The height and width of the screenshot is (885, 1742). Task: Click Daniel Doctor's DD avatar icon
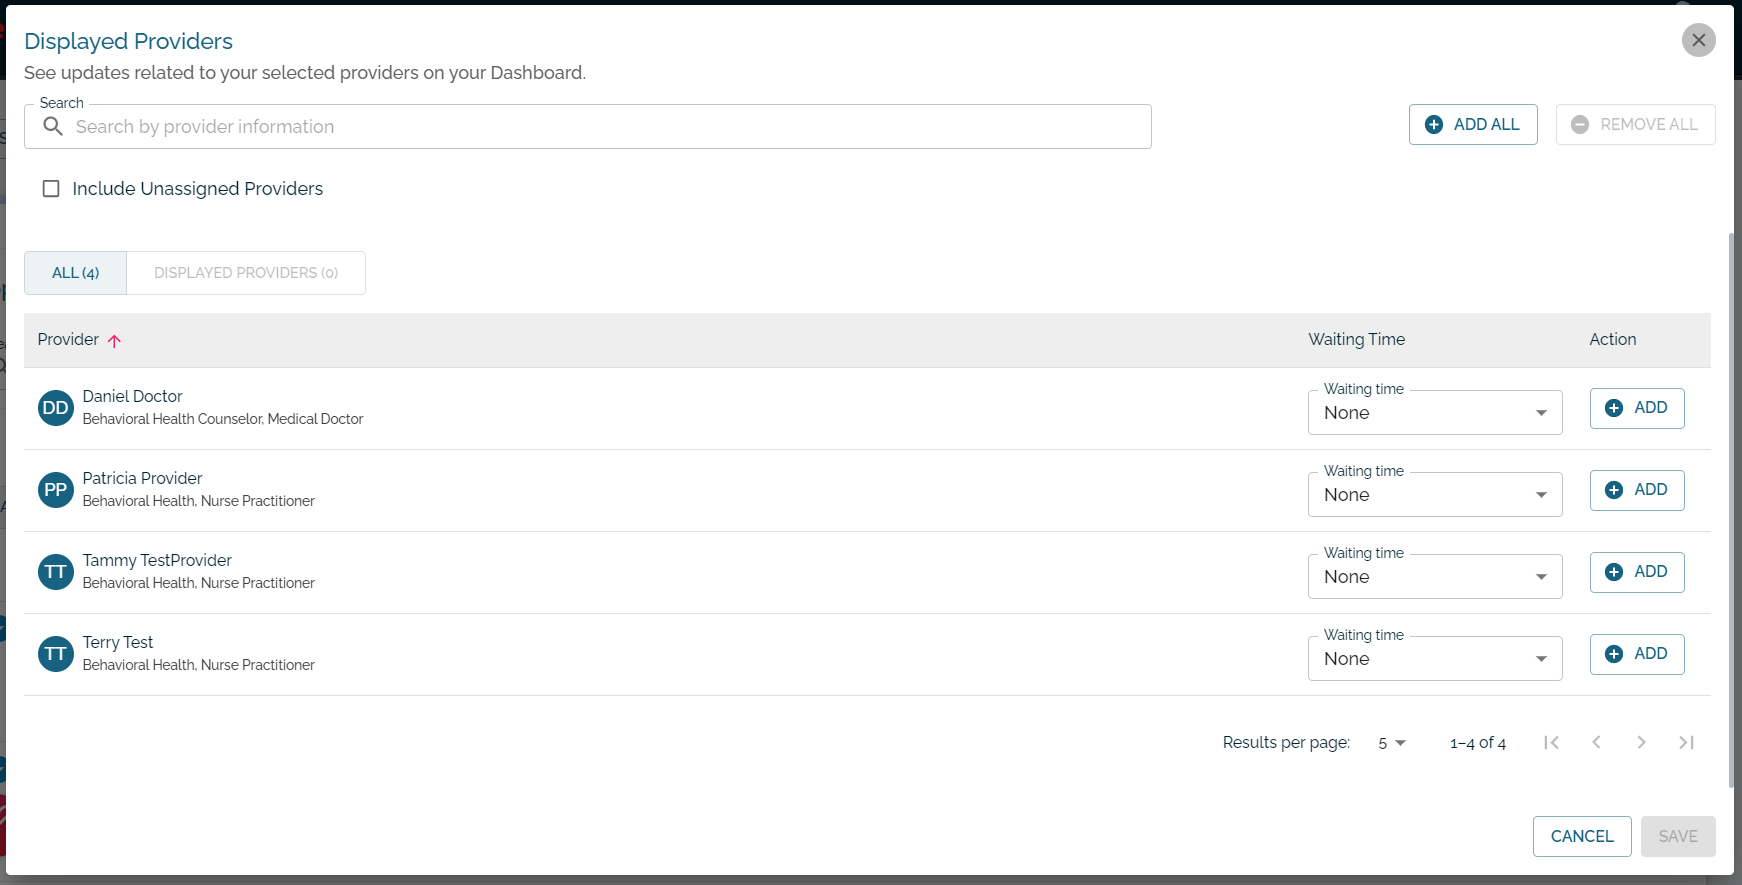(x=56, y=408)
